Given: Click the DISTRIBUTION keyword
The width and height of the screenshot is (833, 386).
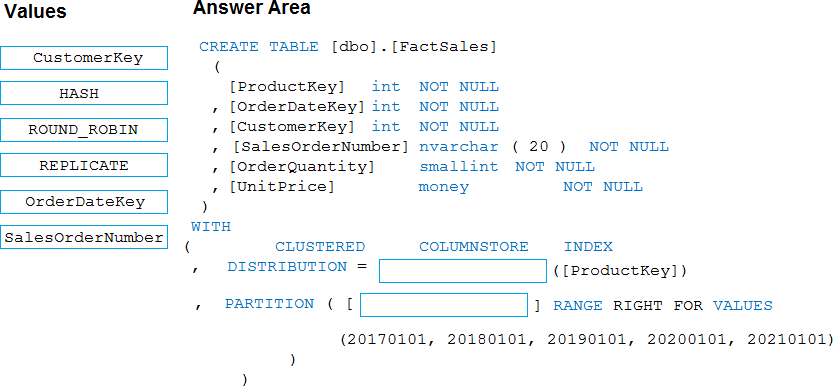Looking at the screenshot, I should point(287,267).
